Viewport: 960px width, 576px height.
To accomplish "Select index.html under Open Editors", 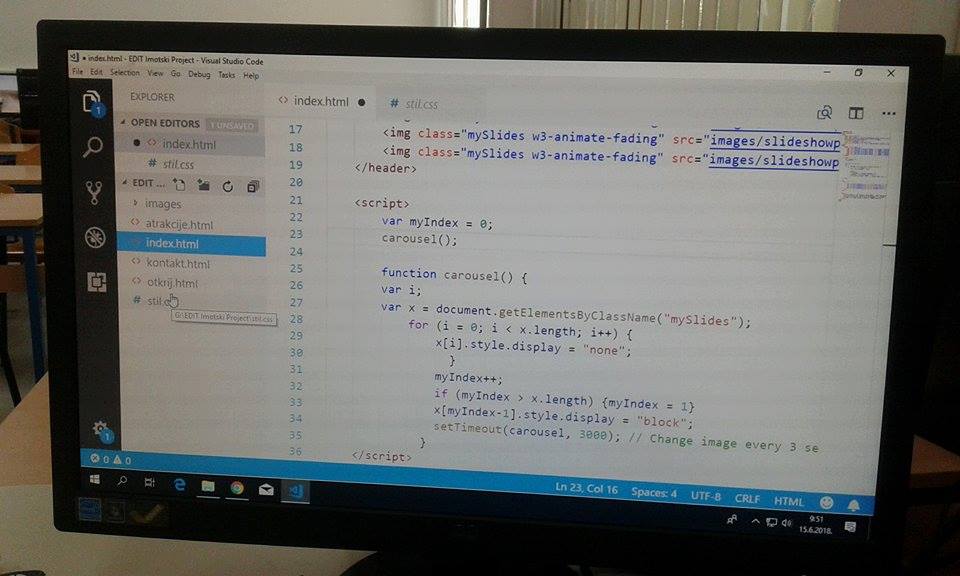I will tap(191, 144).
